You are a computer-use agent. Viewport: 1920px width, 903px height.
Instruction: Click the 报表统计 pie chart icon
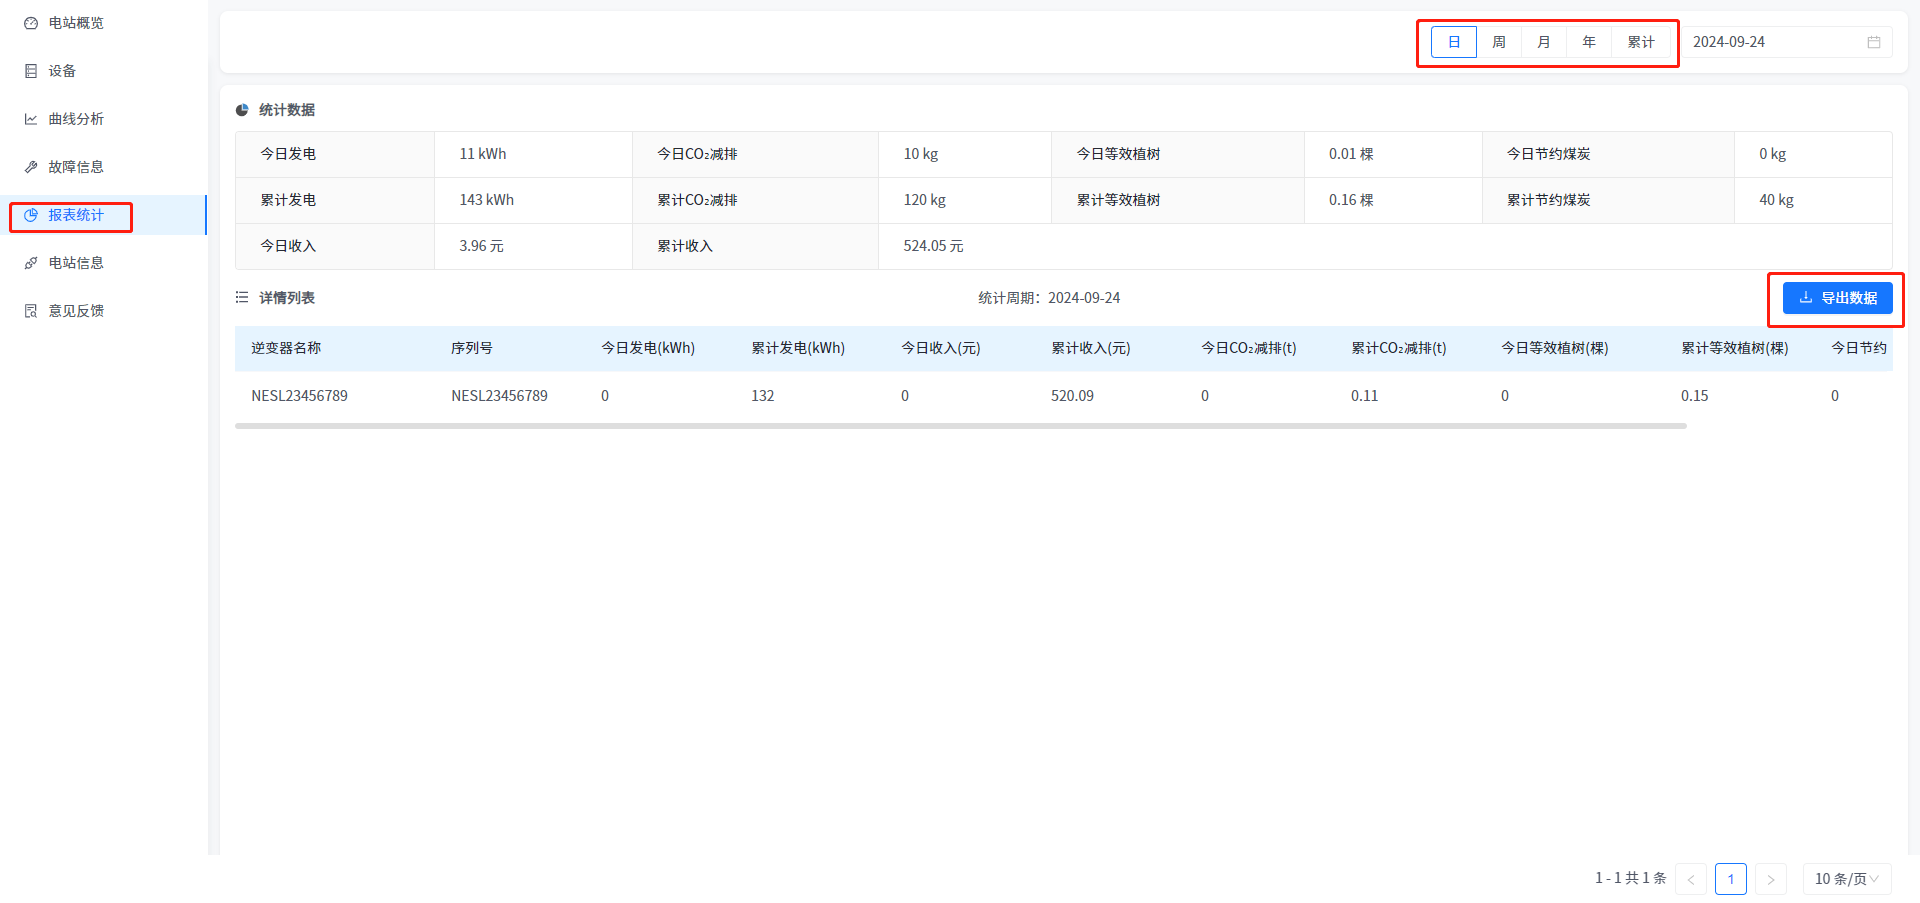pyautogui.click(x=31, y=215)
